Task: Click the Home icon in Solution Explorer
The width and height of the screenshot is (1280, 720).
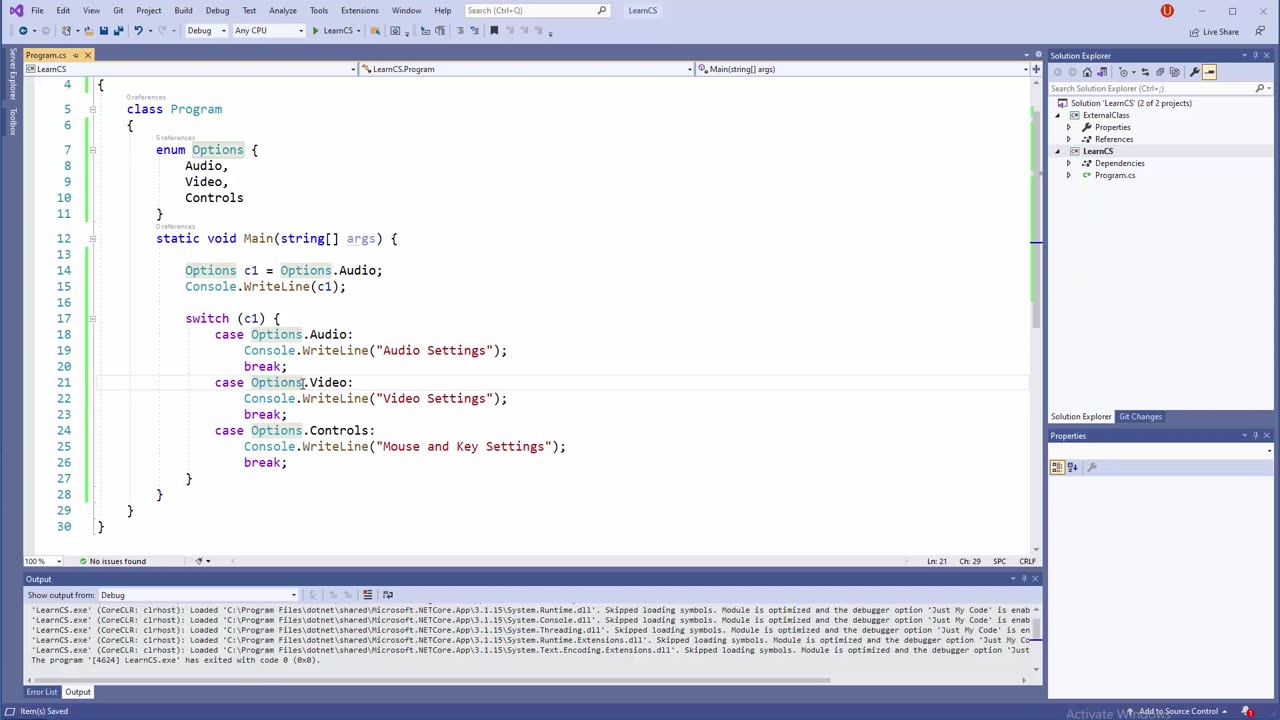Action: 1087,72
